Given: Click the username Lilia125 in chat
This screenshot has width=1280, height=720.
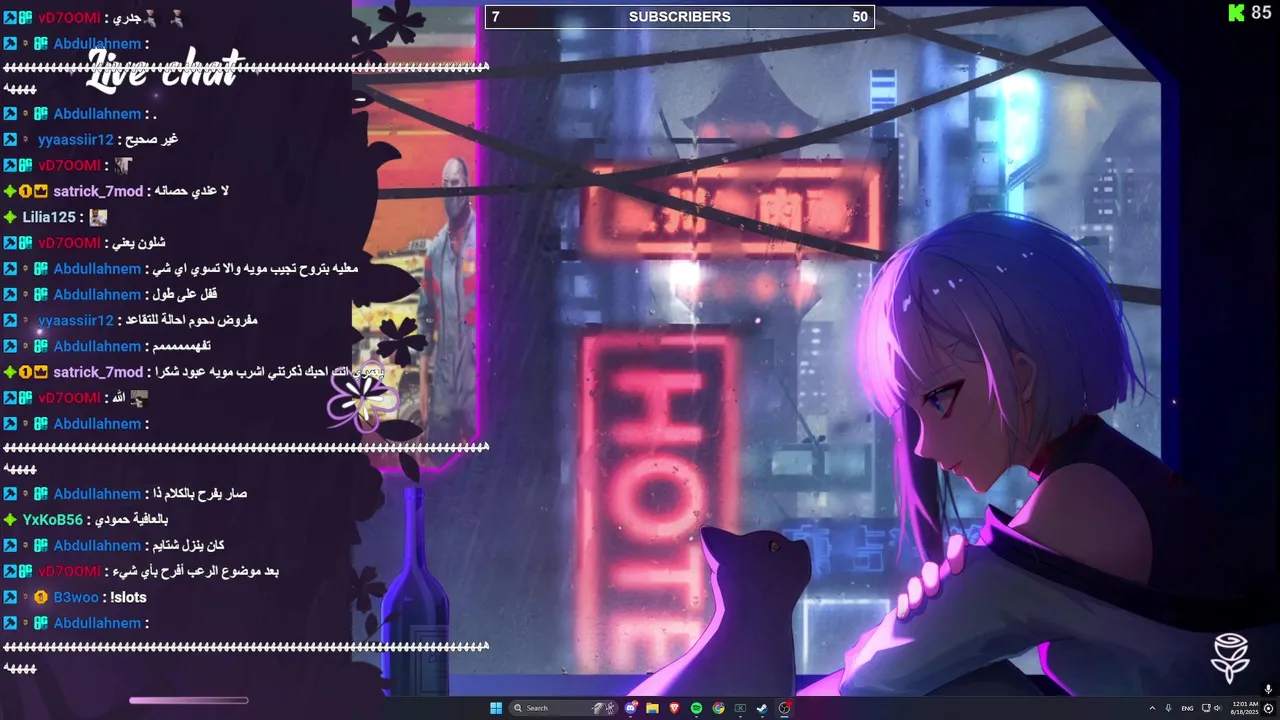Looking at the screenshot, I should click(x=49, y=217).
